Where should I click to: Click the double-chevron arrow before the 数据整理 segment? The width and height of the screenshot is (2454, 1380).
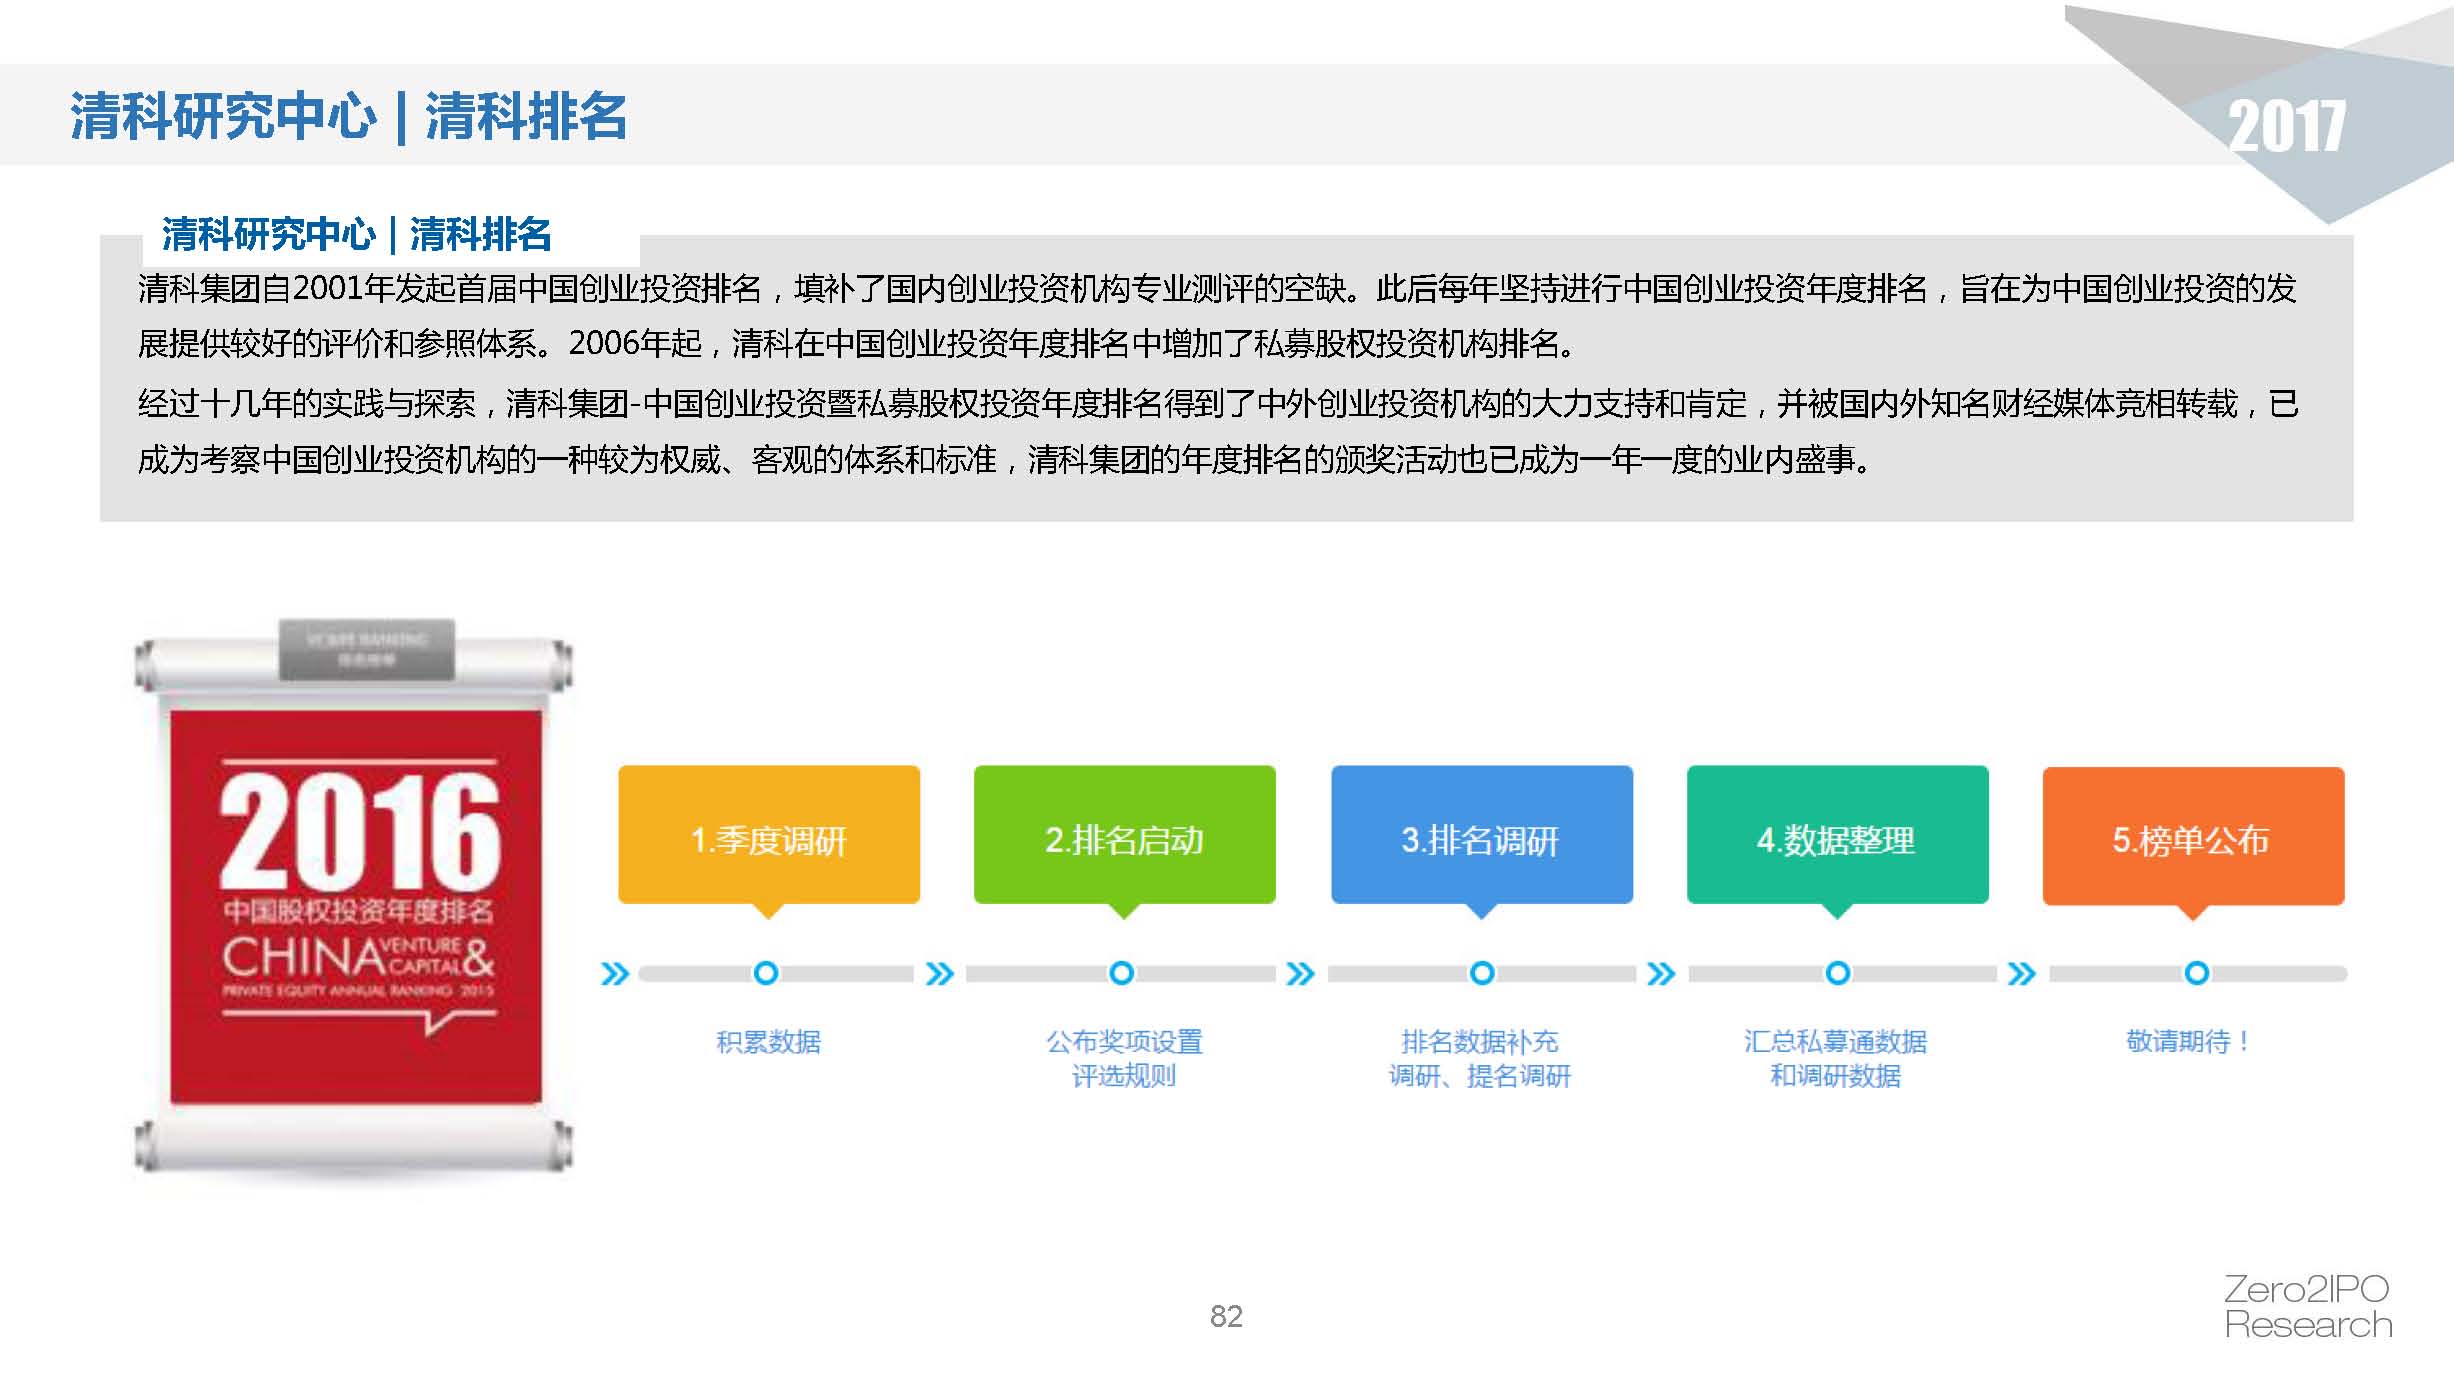(1661, 974)
